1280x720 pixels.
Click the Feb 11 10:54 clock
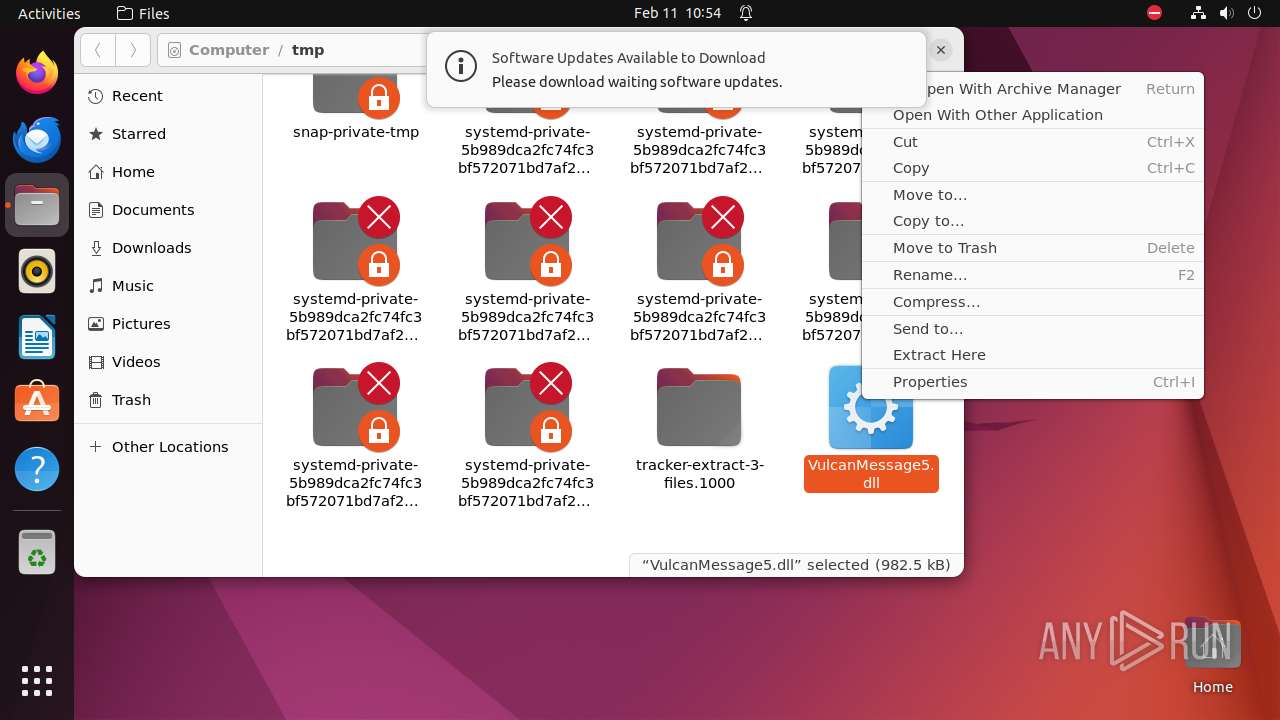click(x=677, y=13)
